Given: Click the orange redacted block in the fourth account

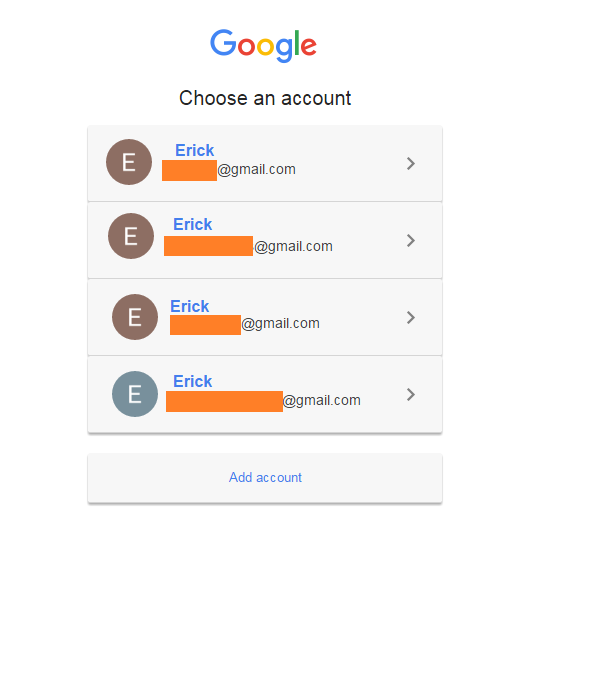Looking at the screenshot, I should pos(224,401).
